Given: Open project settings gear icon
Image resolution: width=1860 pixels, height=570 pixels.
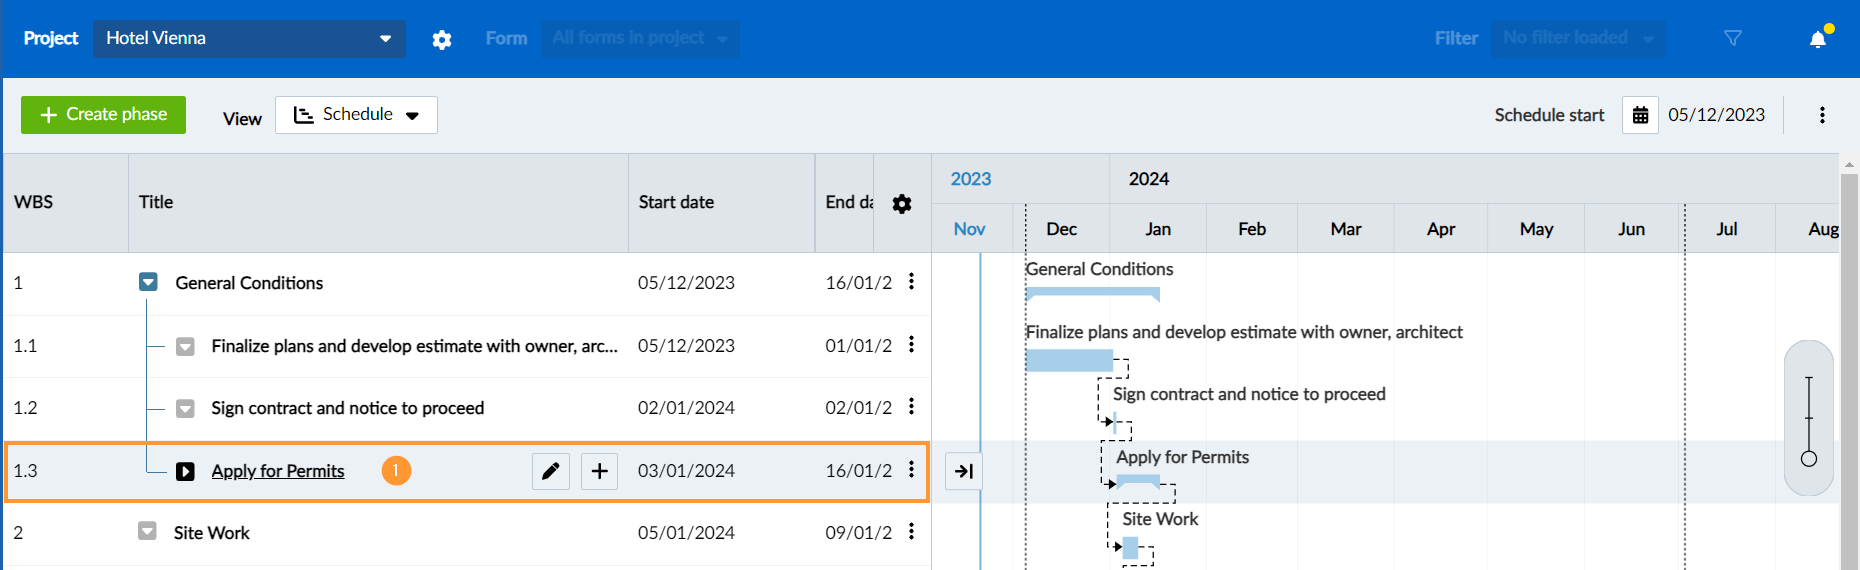Looking at the screenshot, I should coord(441,39).
